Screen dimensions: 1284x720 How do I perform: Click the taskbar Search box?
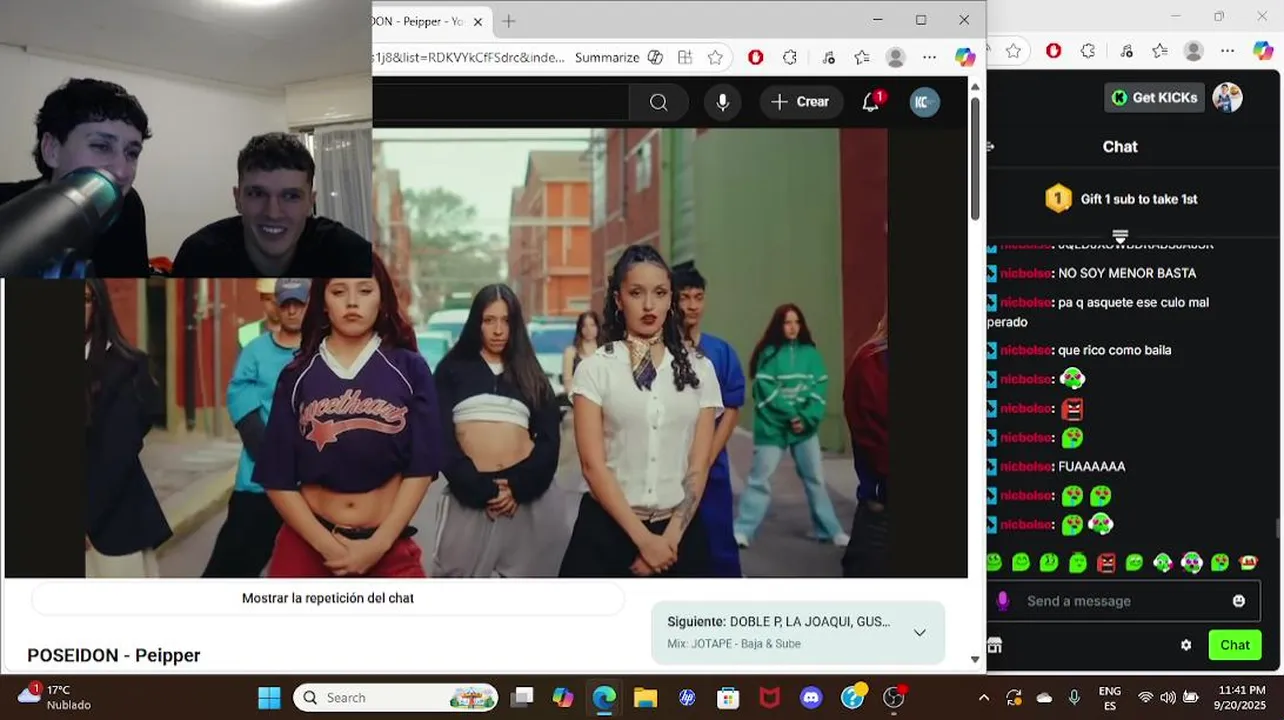click(396, 698)
